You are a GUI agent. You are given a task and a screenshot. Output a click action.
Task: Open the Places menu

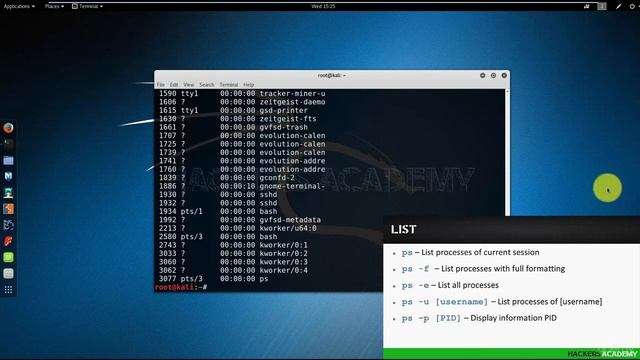coord(54,6)
